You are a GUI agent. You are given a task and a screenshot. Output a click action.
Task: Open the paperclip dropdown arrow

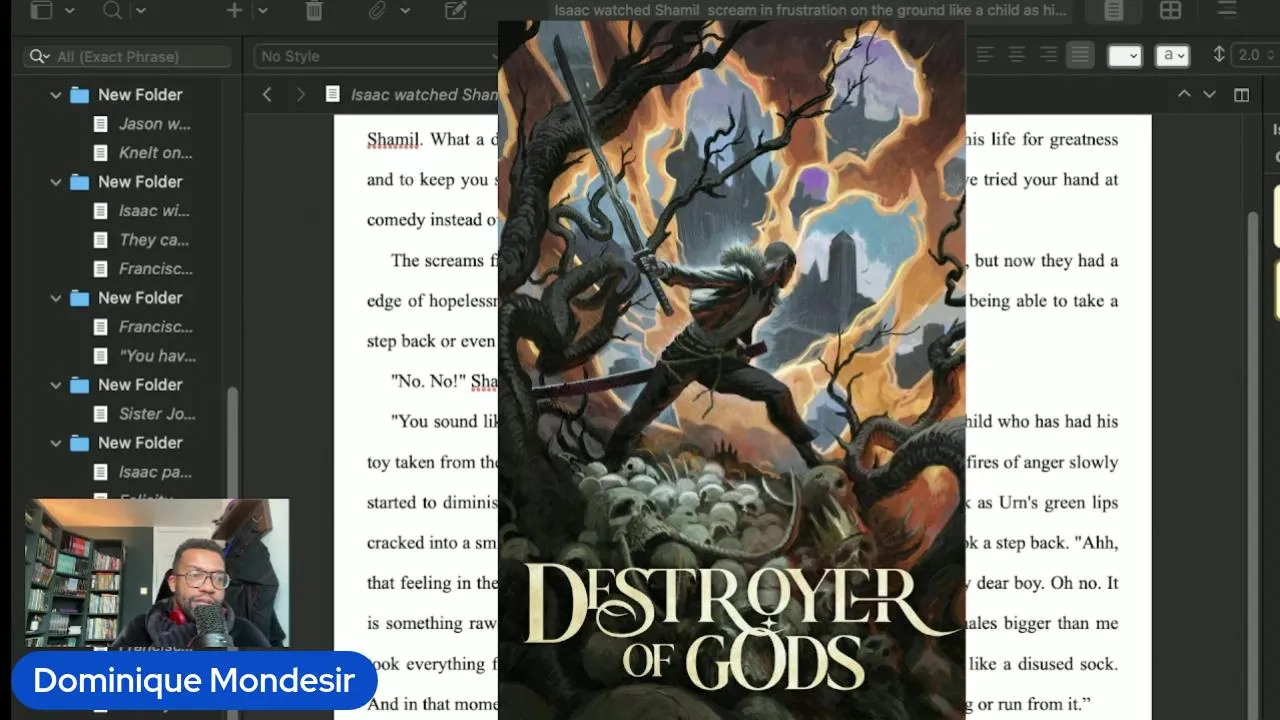pos(405,10)
